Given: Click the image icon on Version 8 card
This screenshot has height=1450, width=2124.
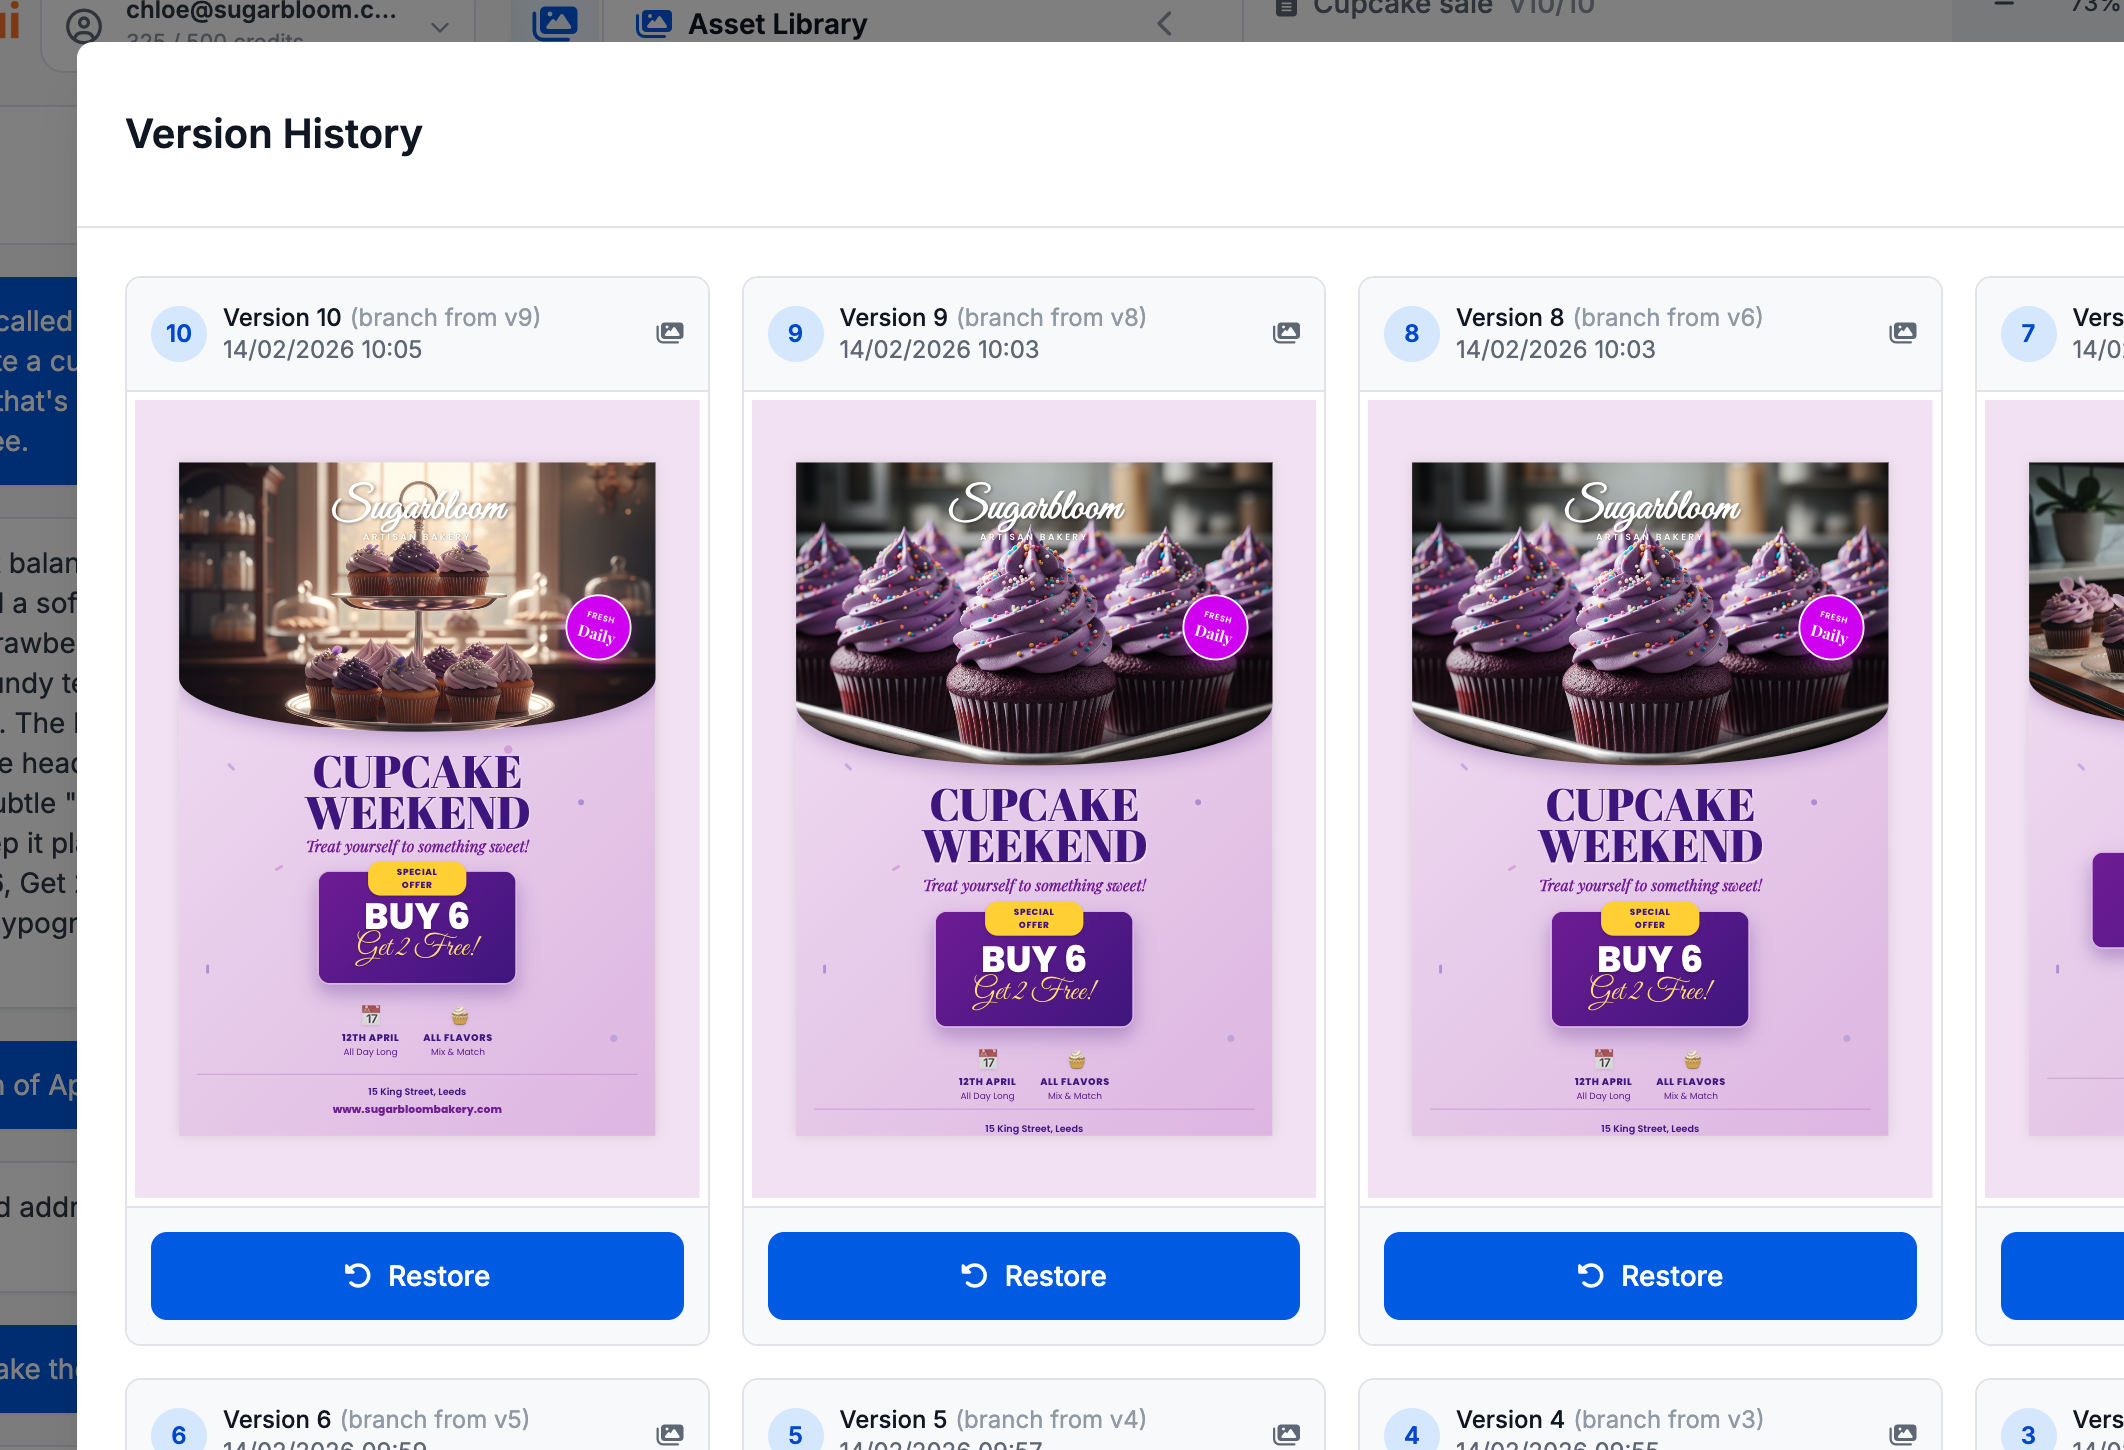Looking at the screenshot, I should [1902, 333].
